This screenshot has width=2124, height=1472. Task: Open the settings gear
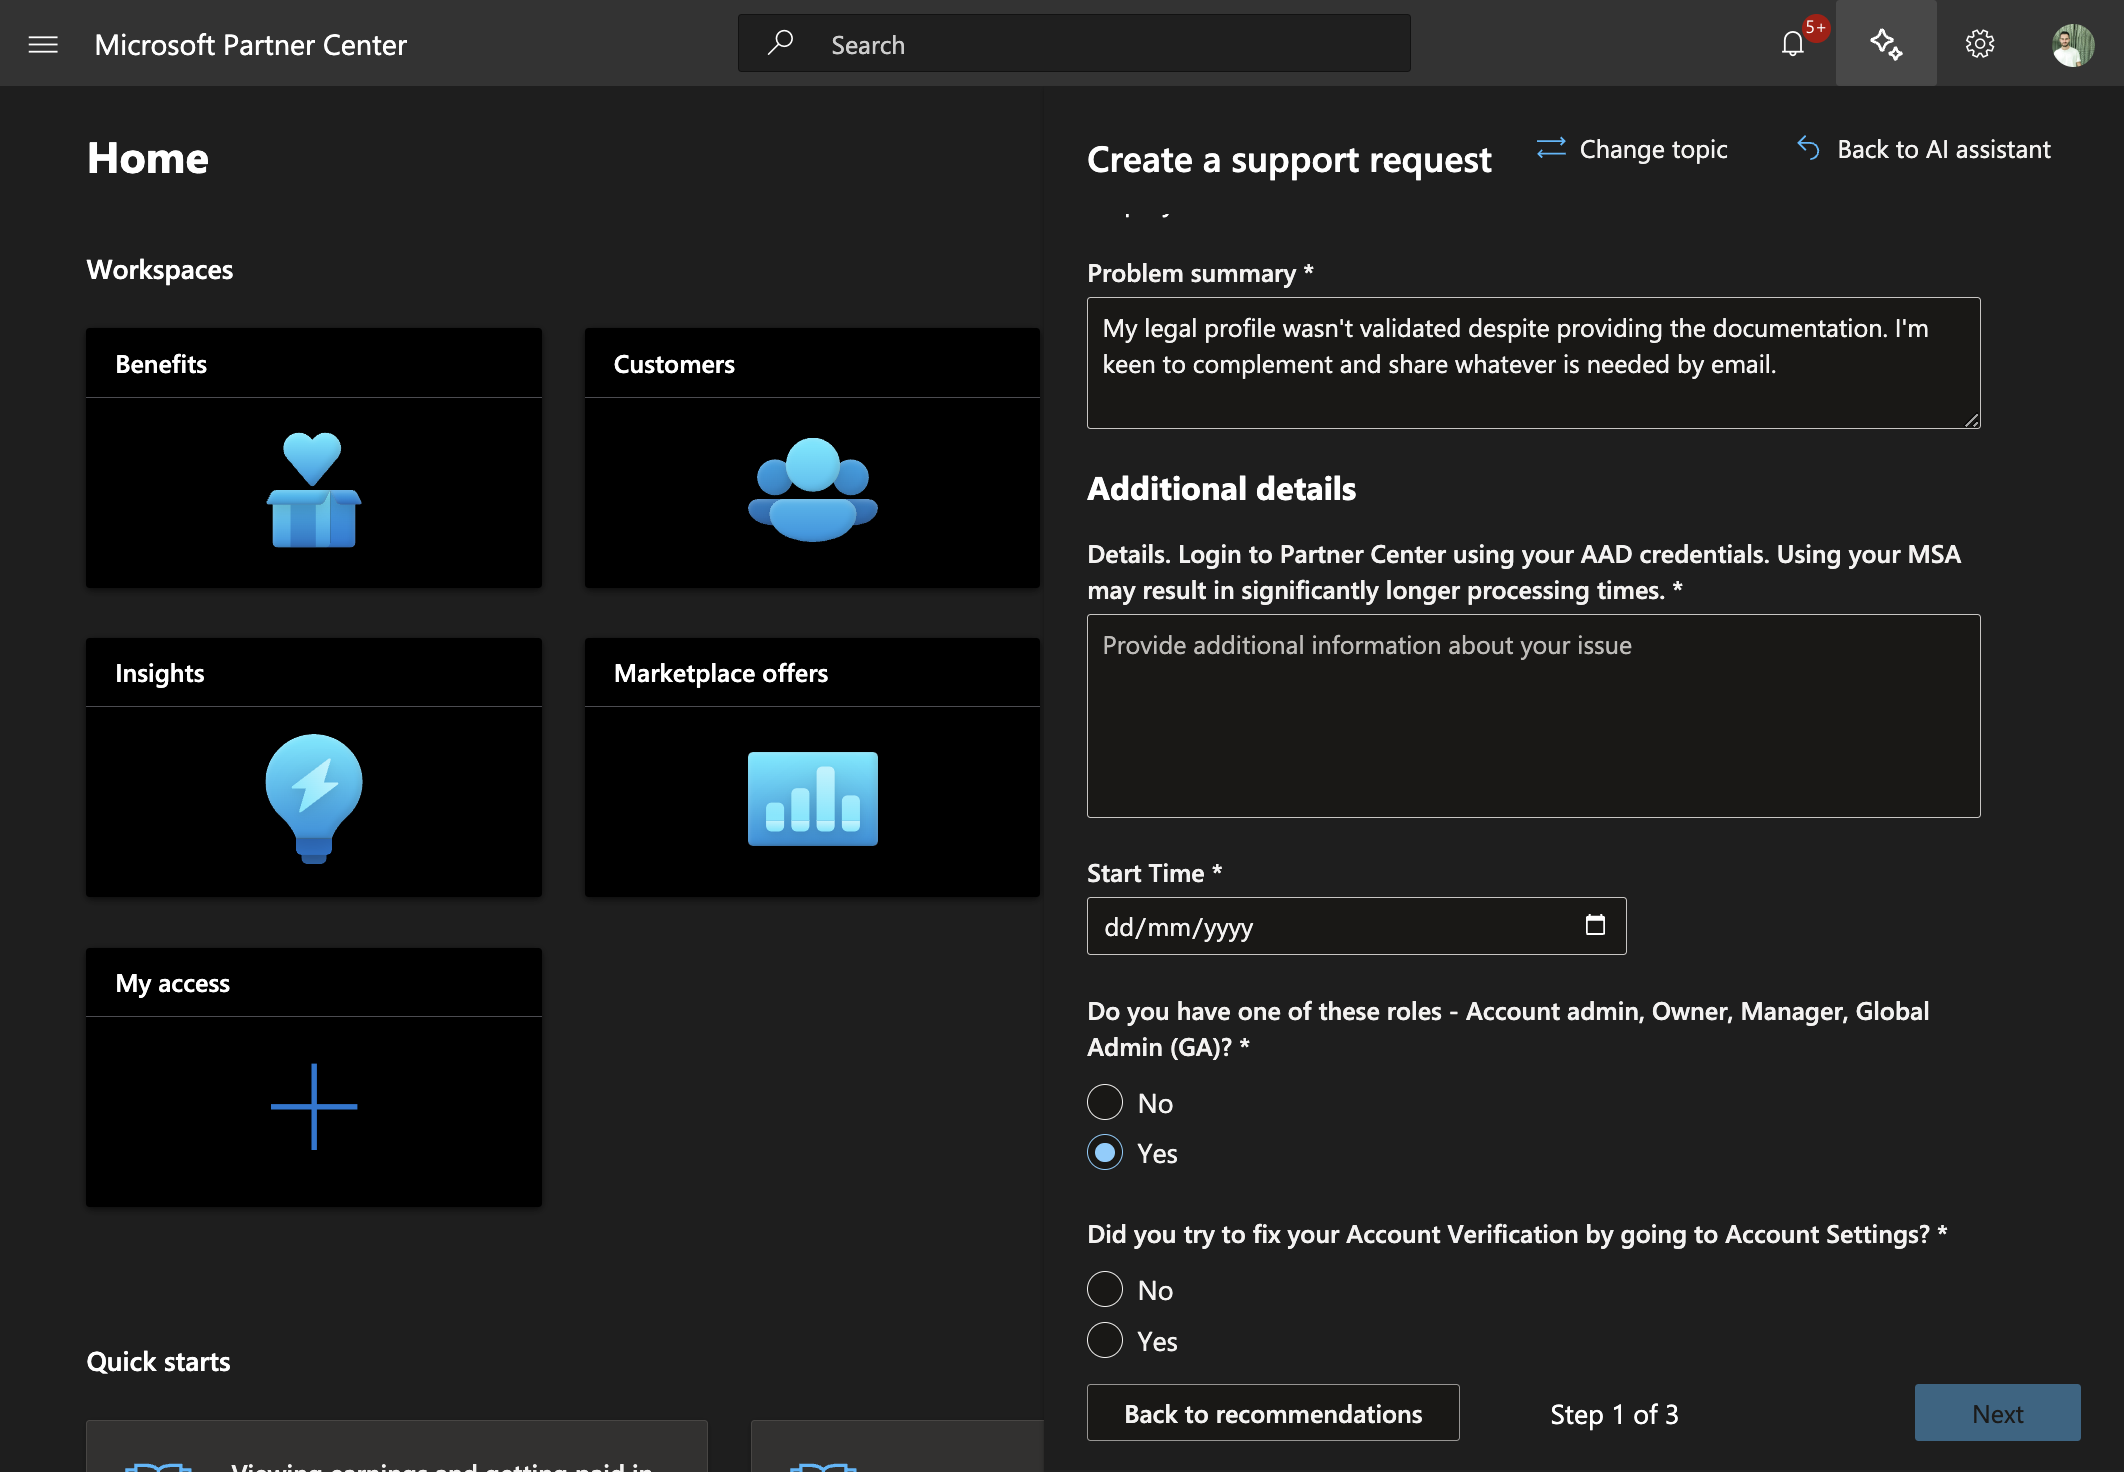(x=1980, y=44)
